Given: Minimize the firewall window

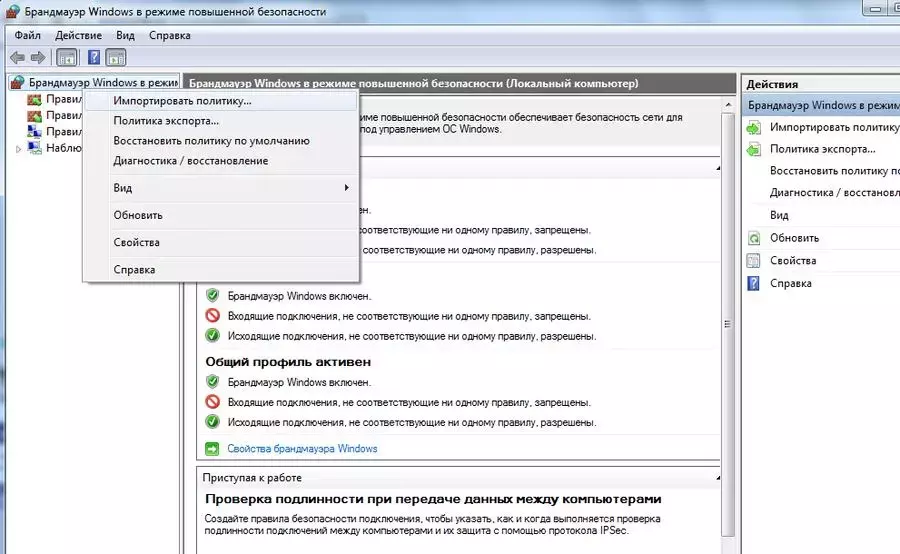Looking at the screenshot, I should click(x=876, y=8).
